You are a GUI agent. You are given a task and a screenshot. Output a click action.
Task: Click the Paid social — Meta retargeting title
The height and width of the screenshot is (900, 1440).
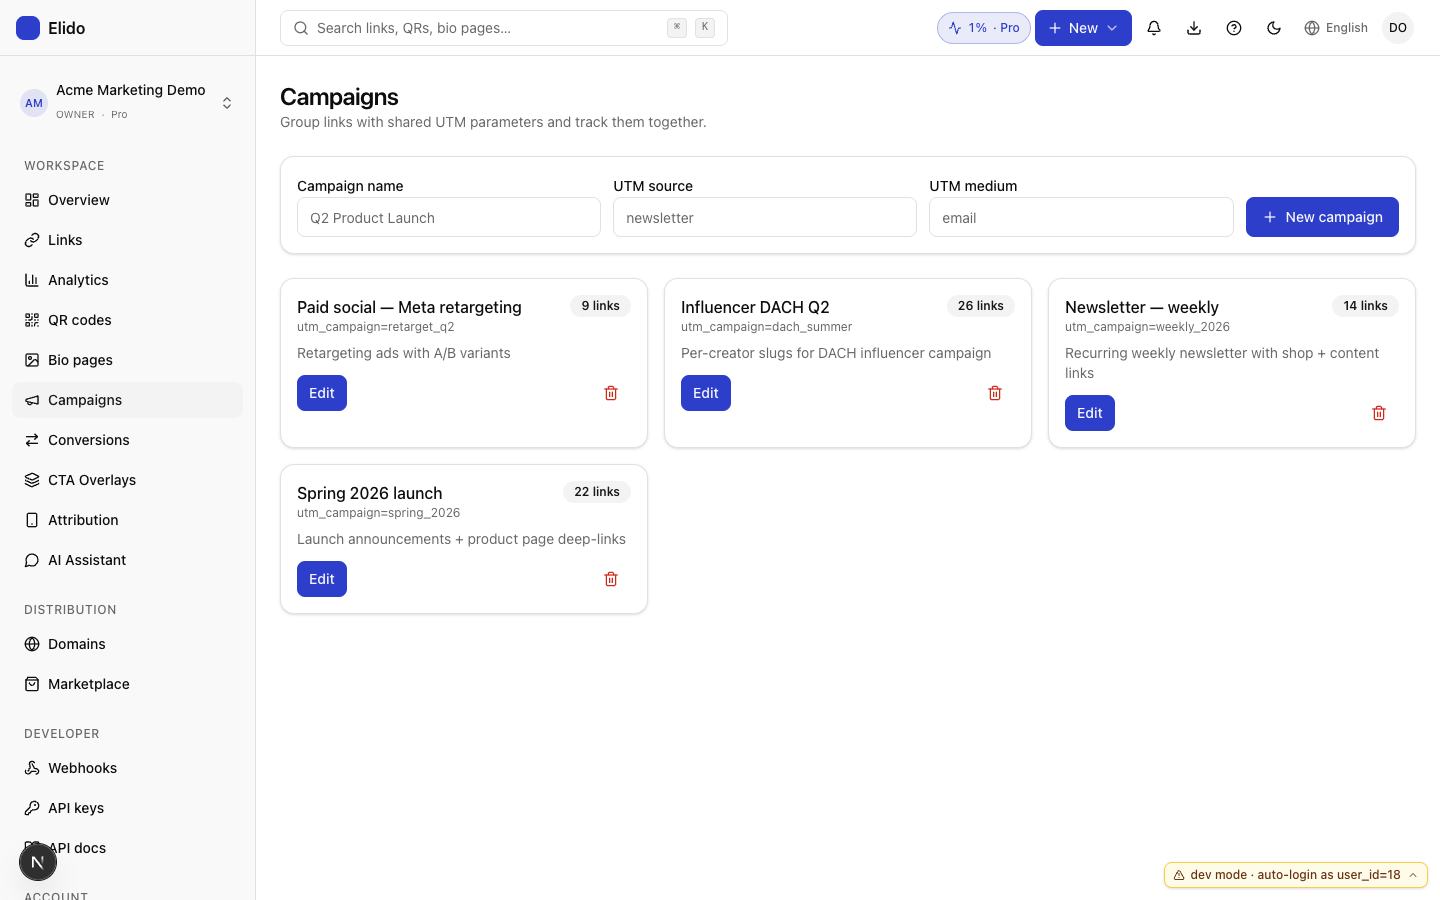(x=409, y=307)
